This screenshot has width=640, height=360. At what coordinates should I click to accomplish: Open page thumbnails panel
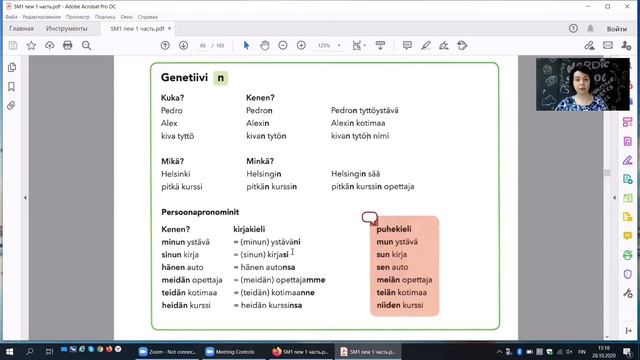(x=12, y=67)
